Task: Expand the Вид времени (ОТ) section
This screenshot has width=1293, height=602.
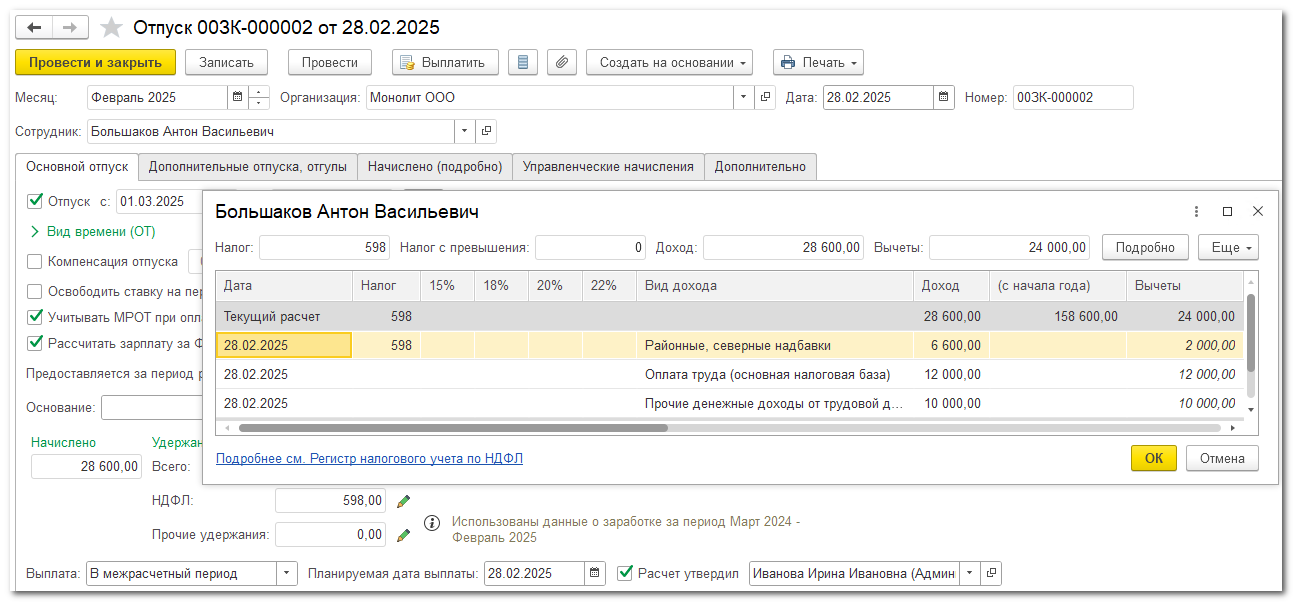Action: 36,232
